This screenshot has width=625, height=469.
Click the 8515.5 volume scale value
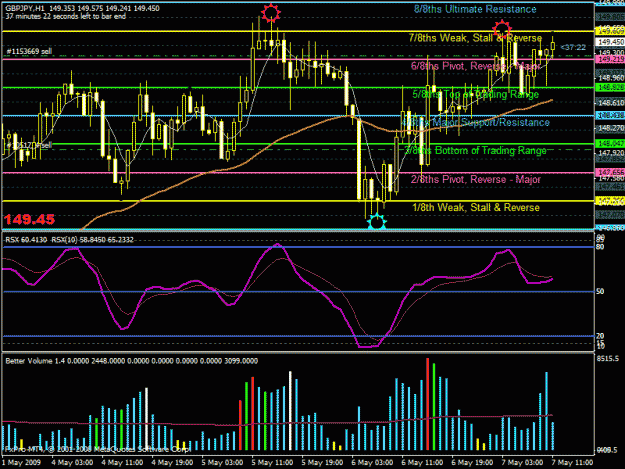pos(608,359)
